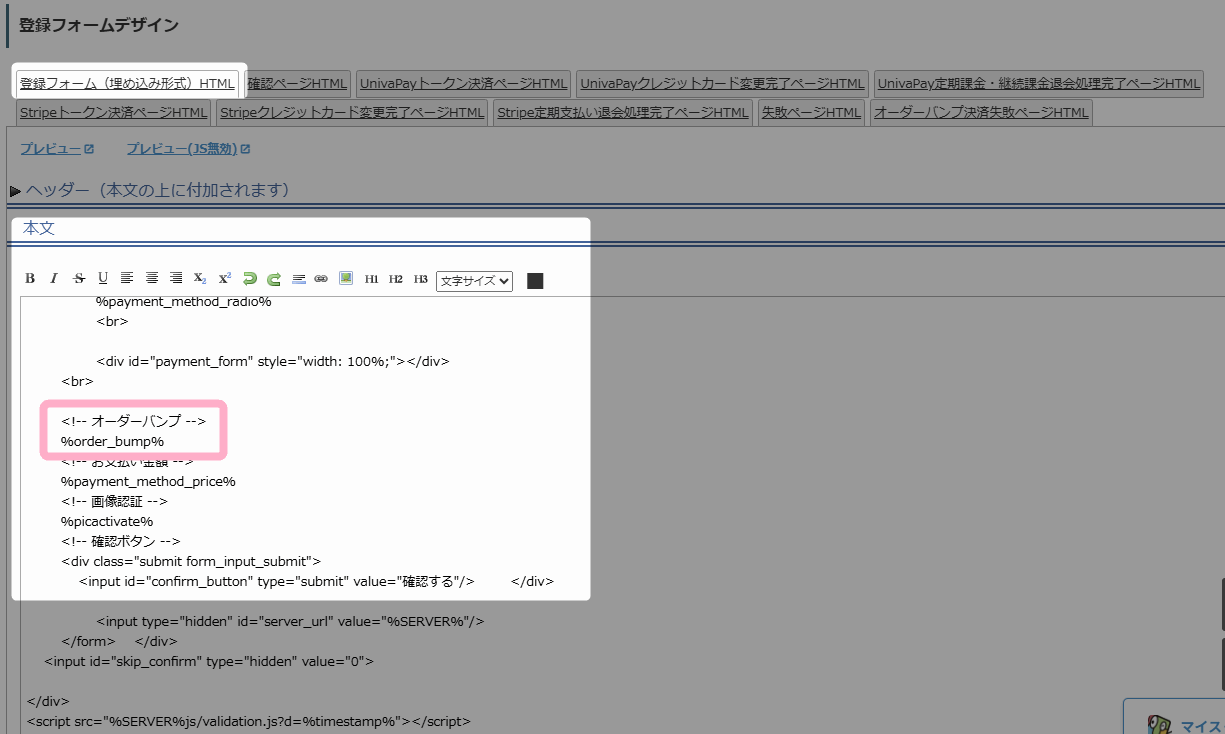This screenshot has height=734, width=1225.
Task: Switch to the 失敗ページHTML tab
Action: tap(810, 112)
